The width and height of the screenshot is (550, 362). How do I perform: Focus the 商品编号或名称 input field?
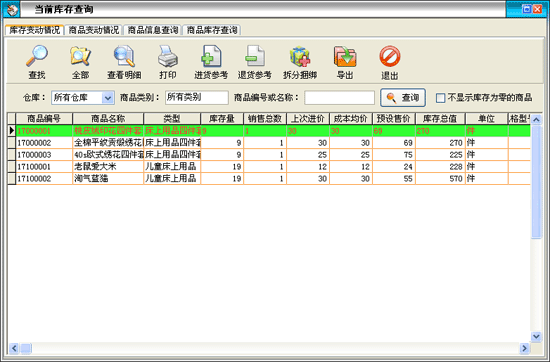(x=340, y=98)
